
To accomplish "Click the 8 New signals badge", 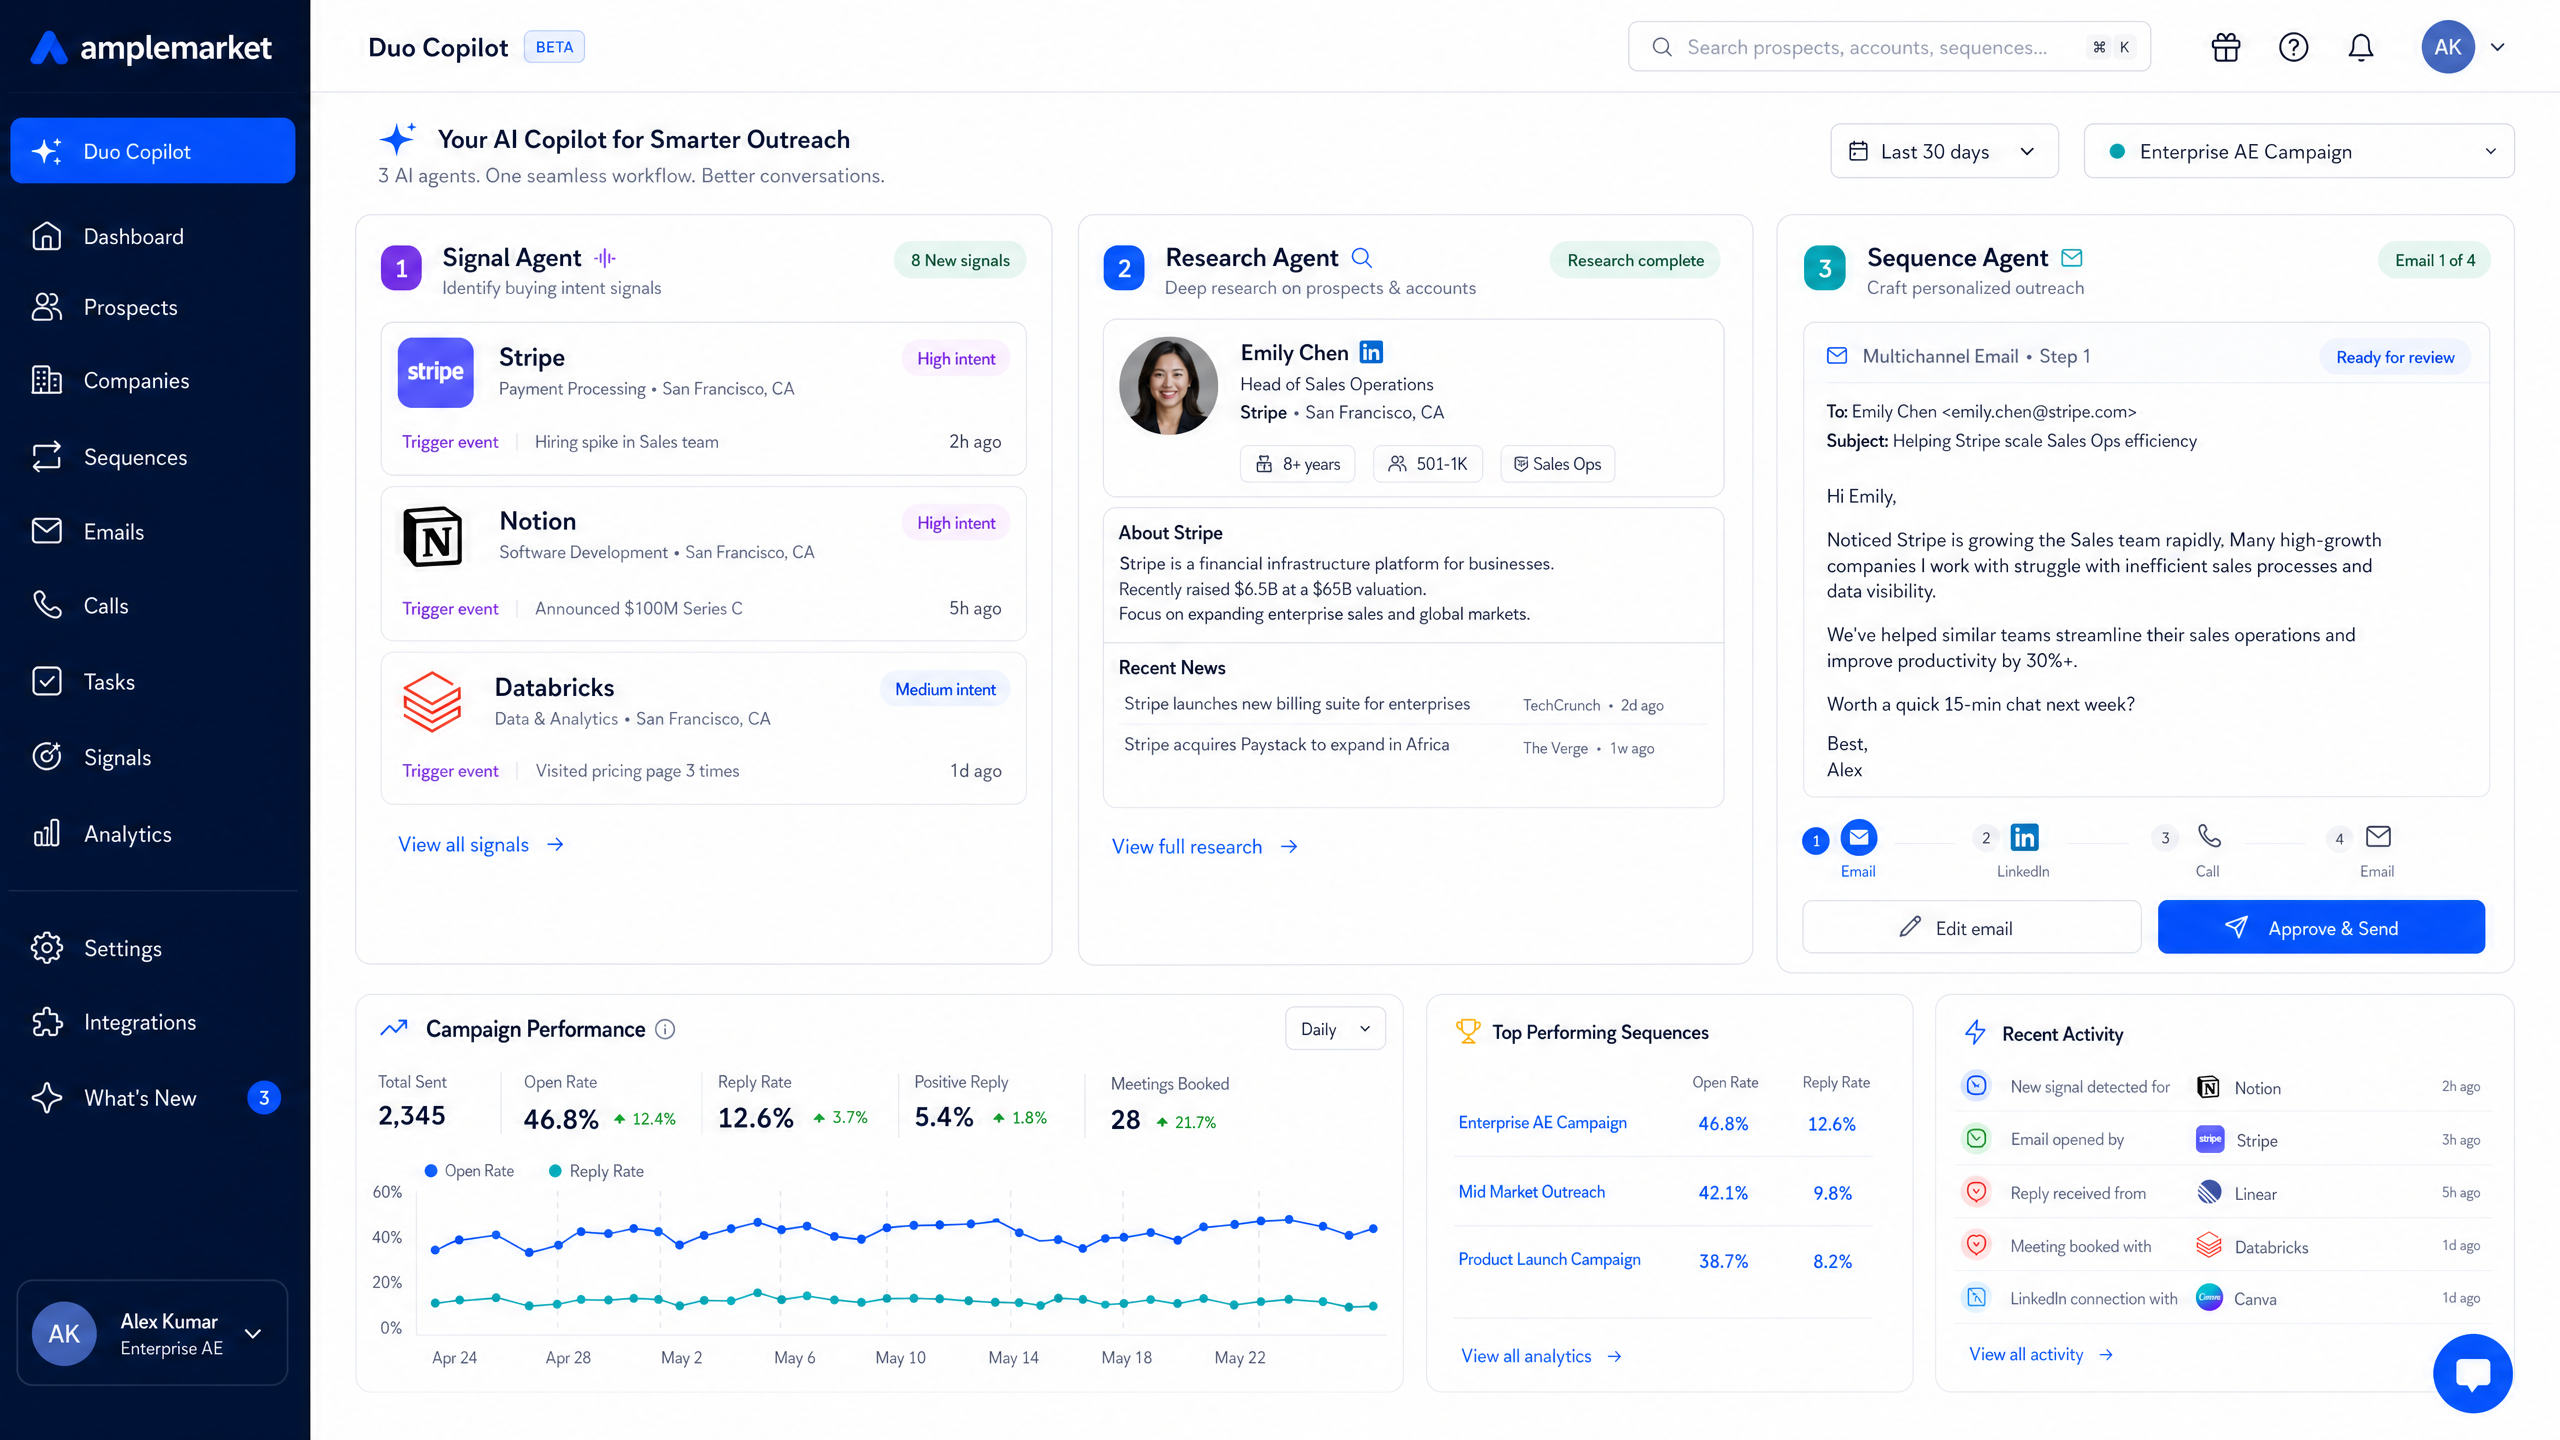I will click(x=960, y=260).
